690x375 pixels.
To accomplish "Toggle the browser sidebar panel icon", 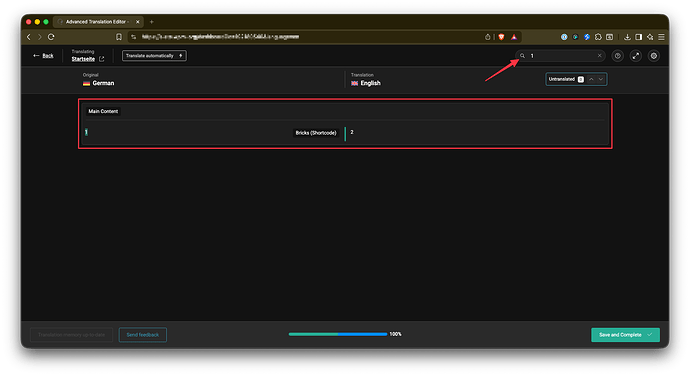I will (x=639, y=37).
